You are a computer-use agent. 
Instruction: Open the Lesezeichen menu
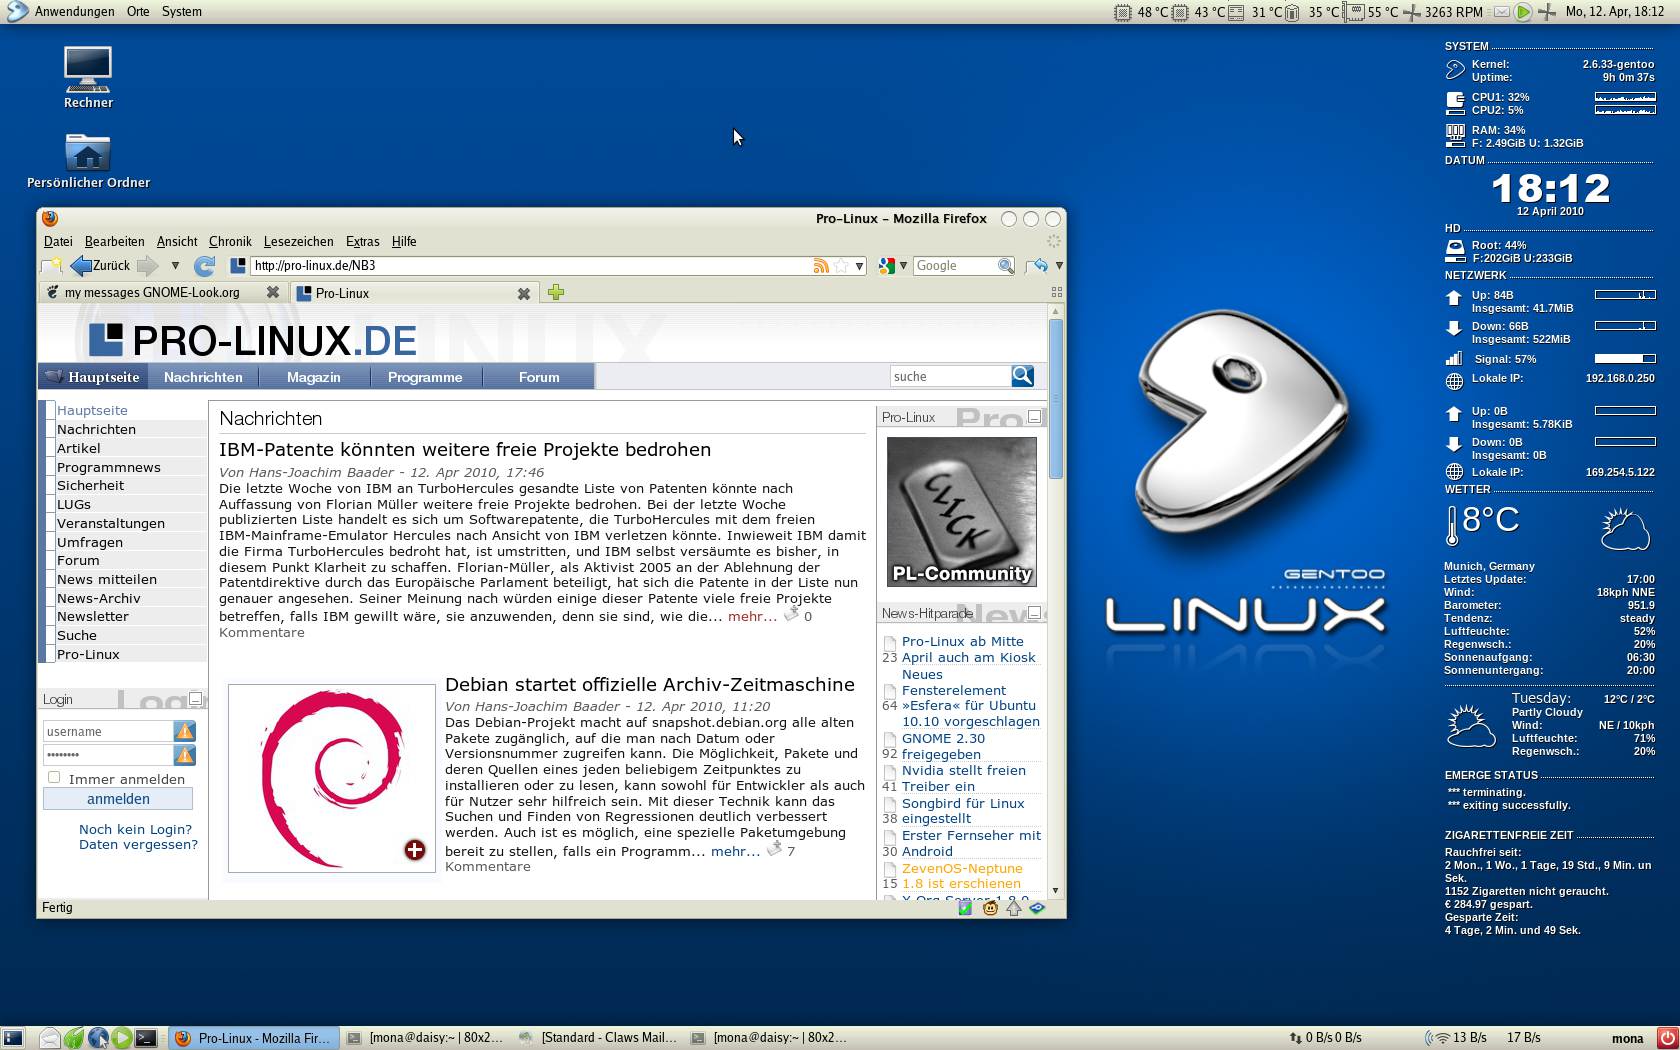(x=298, y=241)
